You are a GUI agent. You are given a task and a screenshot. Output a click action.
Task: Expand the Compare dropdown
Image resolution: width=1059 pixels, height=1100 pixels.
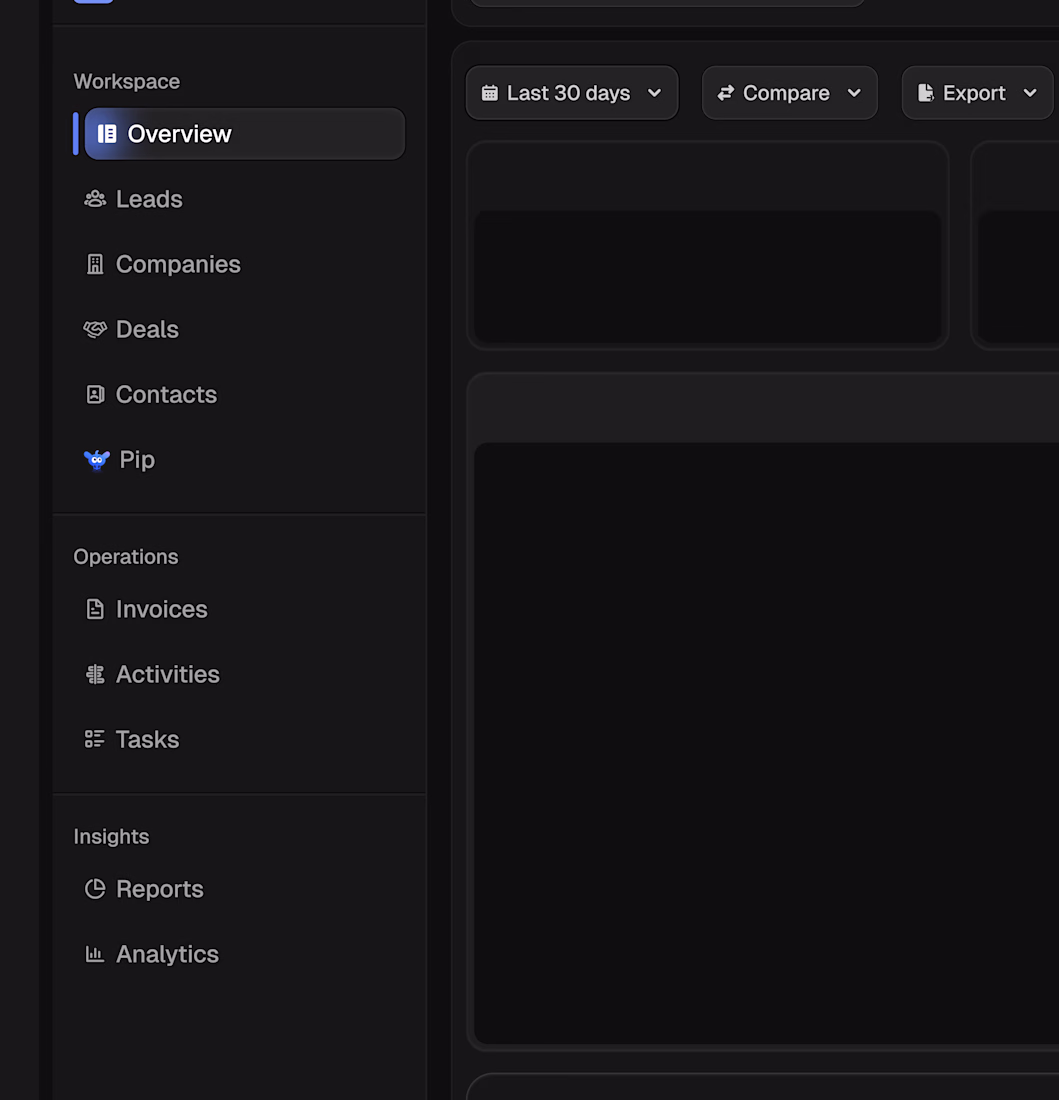[x=790, y=93]
